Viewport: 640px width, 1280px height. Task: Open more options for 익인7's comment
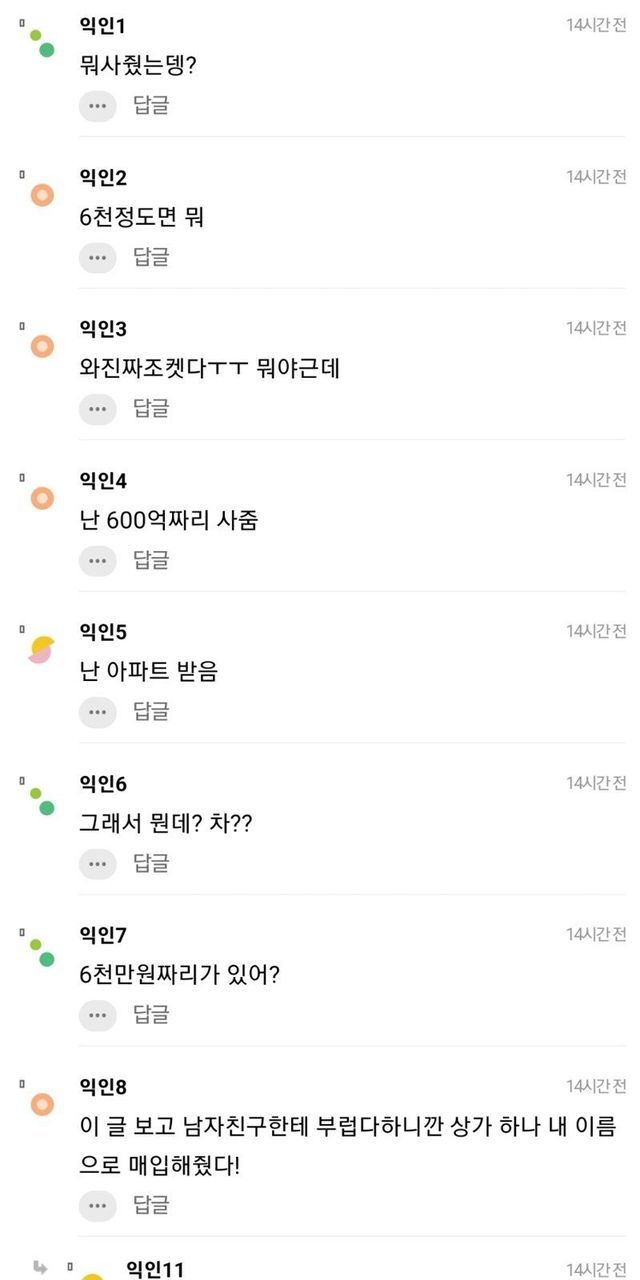click(x=97, y=1014)
